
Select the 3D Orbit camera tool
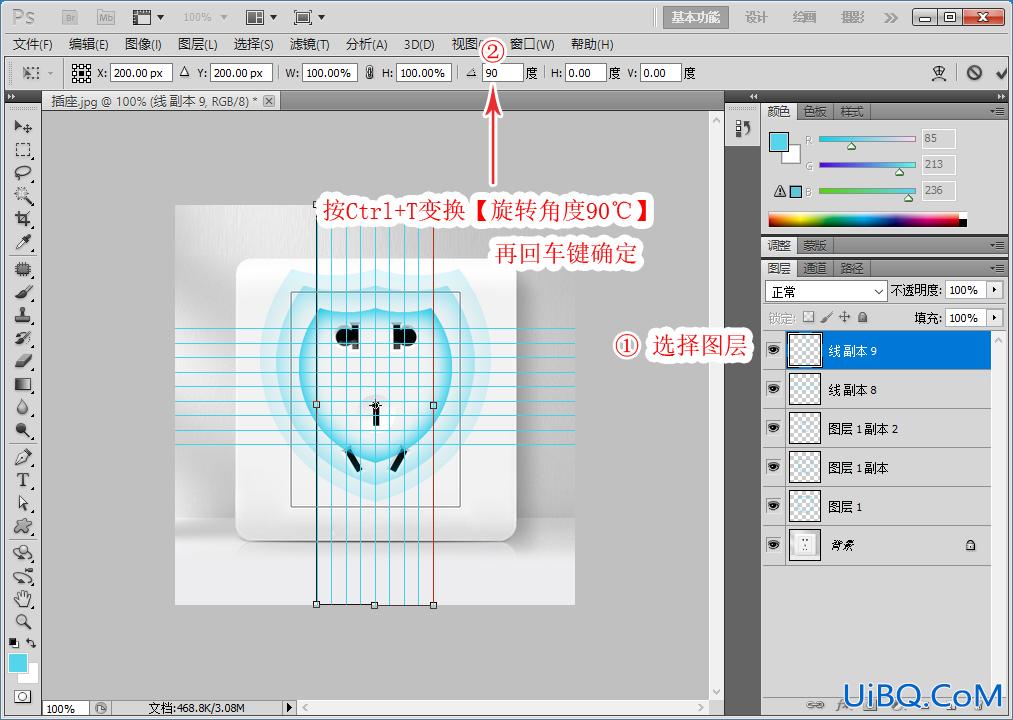coord(23,576)
